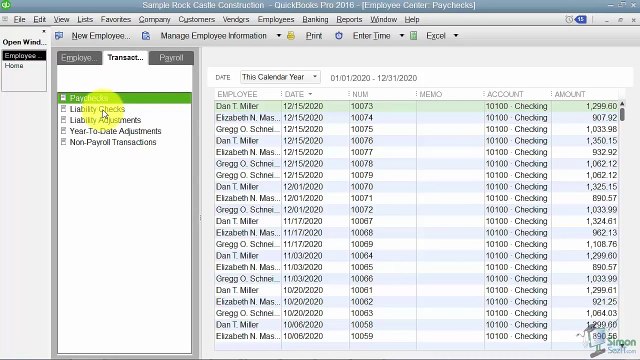Viewport: 640px width, 360px height.
Task: Open the Edit menu
Action: pos(40,20)
